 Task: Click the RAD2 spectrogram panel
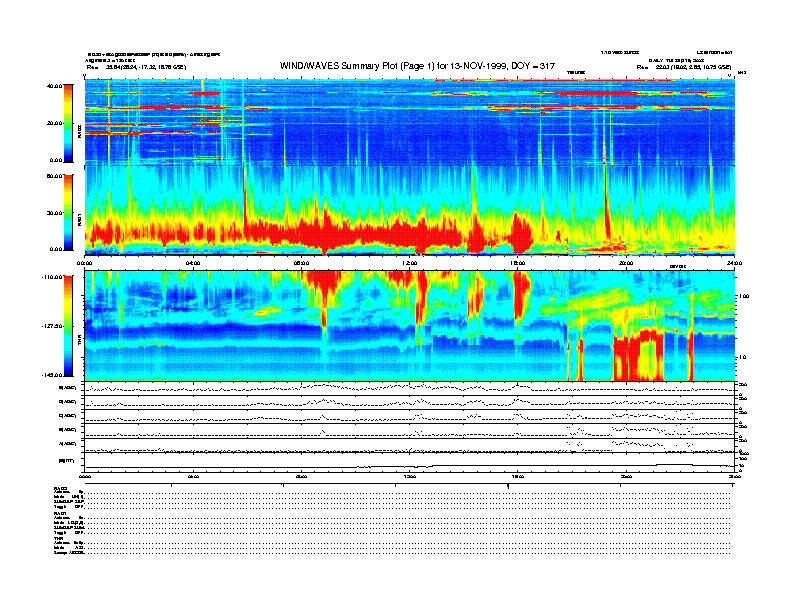tap(410, 122)
